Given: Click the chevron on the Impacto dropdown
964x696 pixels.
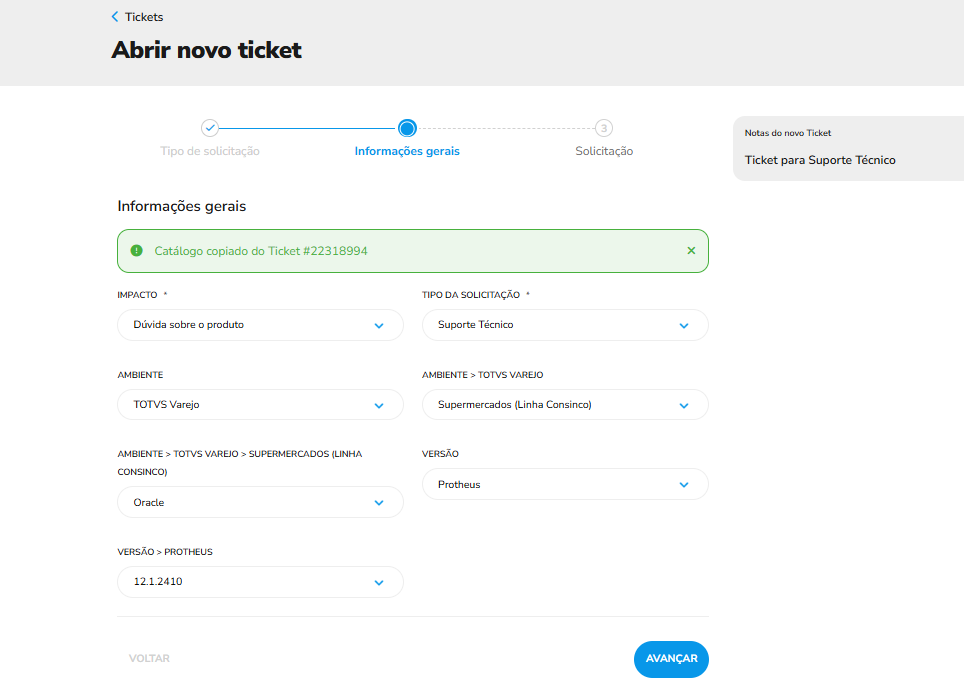Looking at the screenshot, I should coord(379,325).
